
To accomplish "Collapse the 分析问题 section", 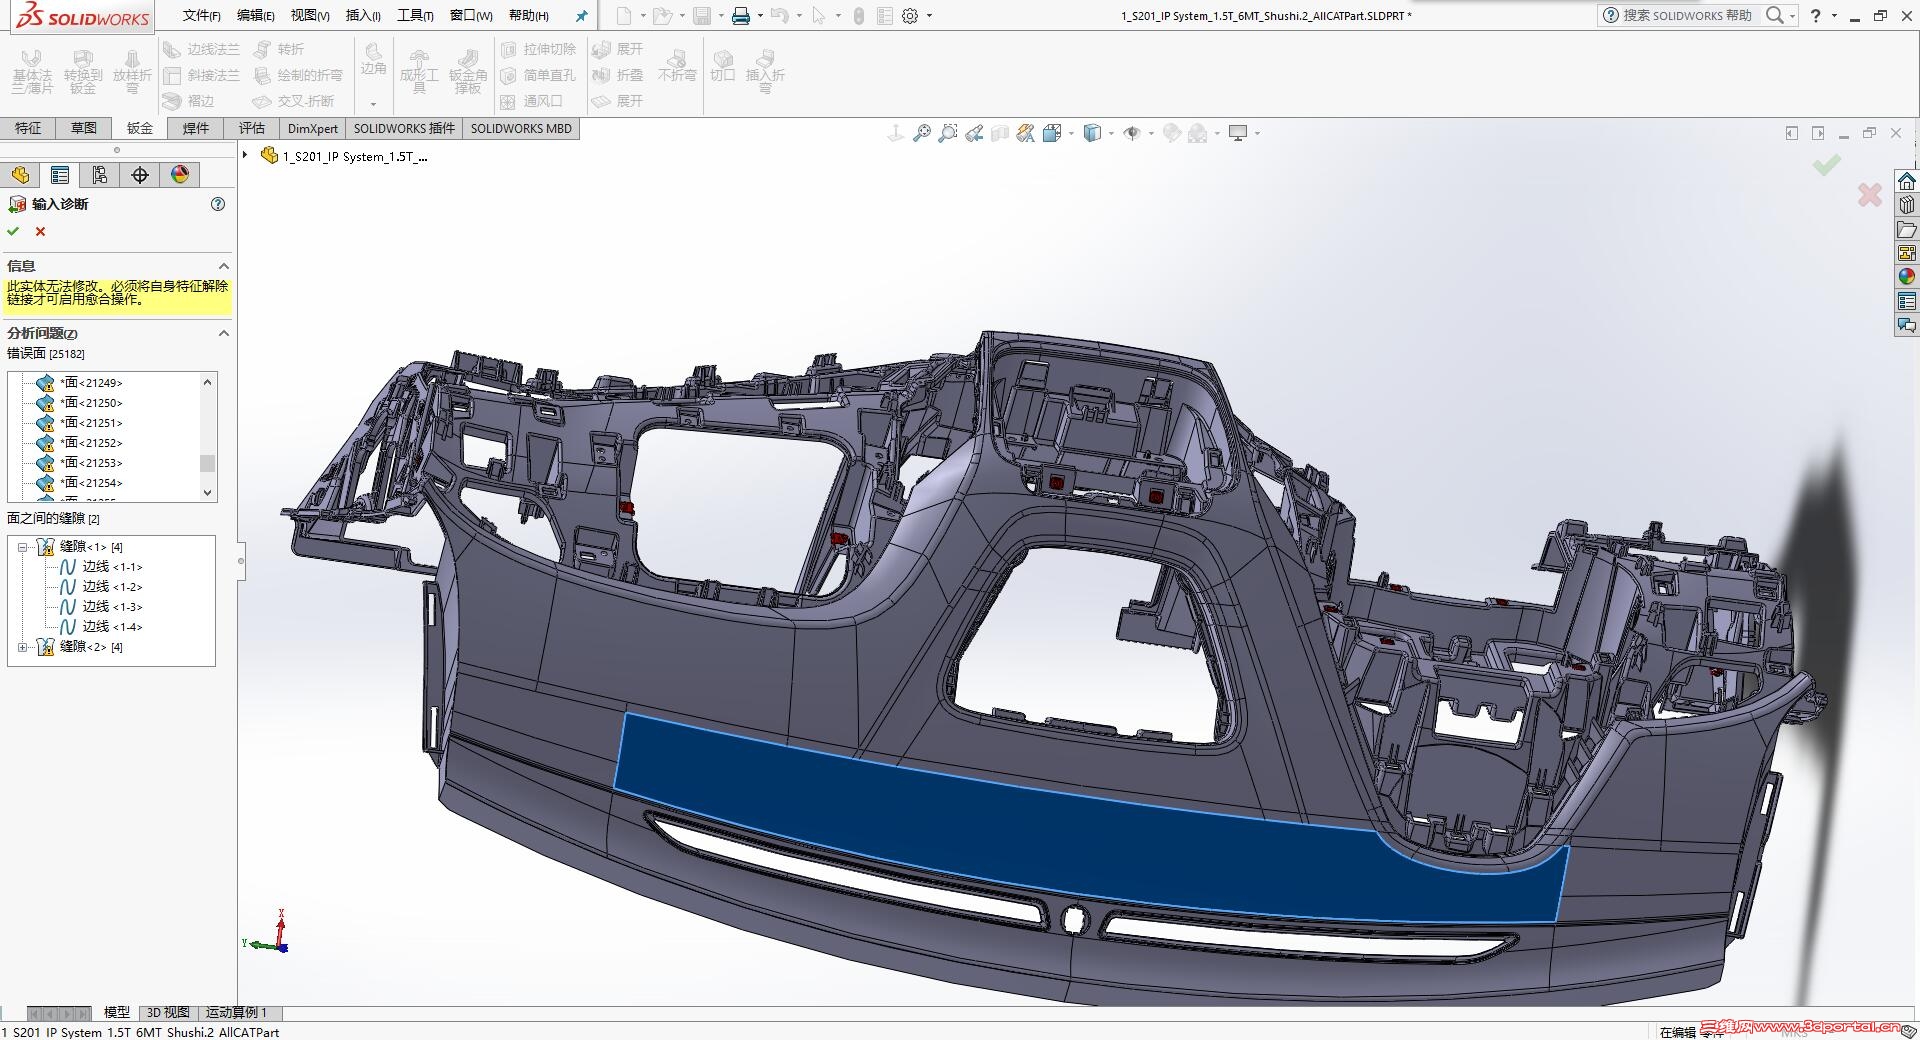I will (x=224, y=333).
